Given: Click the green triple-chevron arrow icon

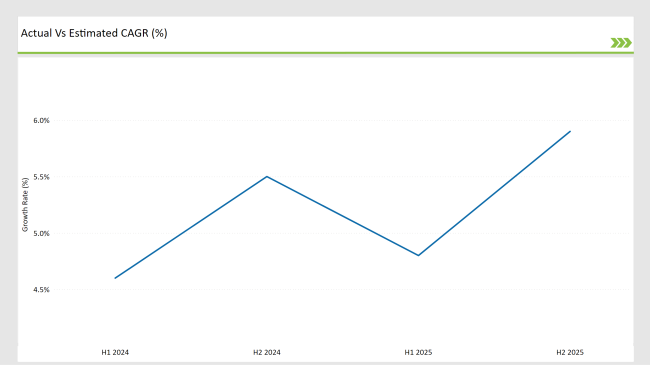Looking at the screenshot, I should point(621,43).
